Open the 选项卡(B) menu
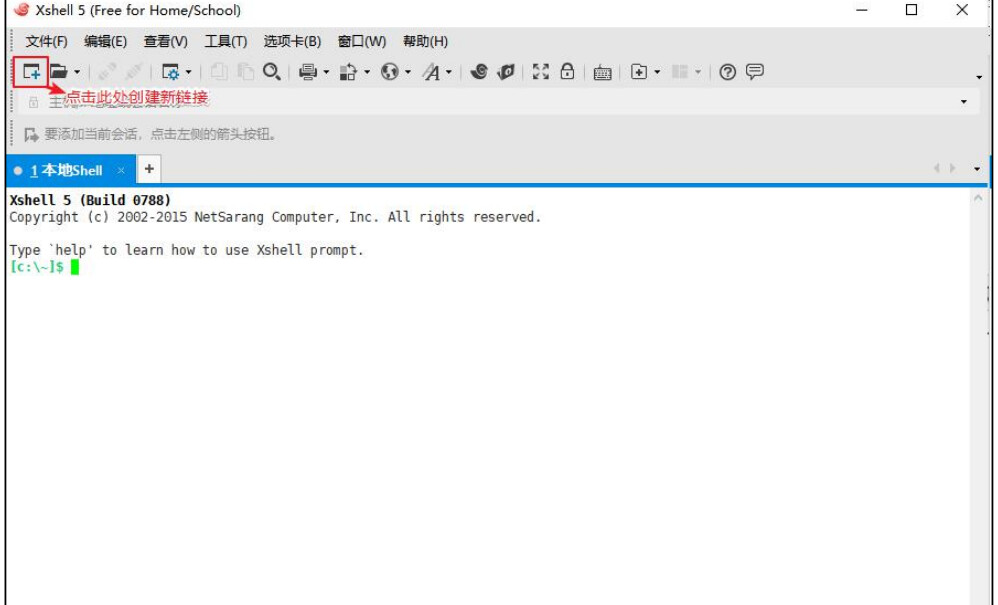Image resolution: width=998 pixels, height=605 pixels. coord(292,41)
